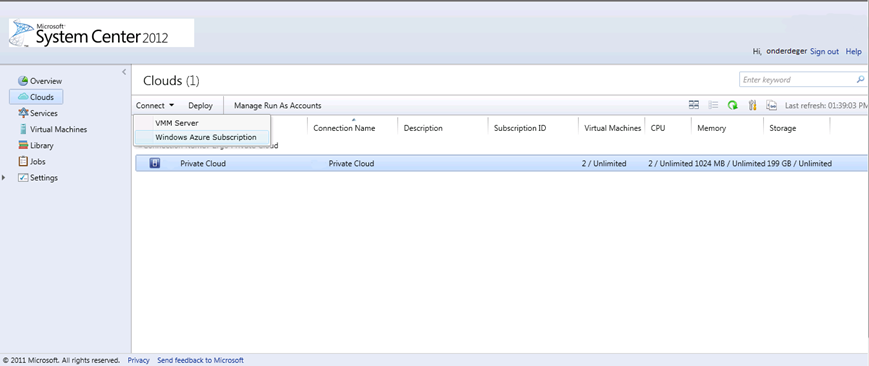Sort by Memory column header
This screenshot has width=869, height=366.
(x=711, y=128)
